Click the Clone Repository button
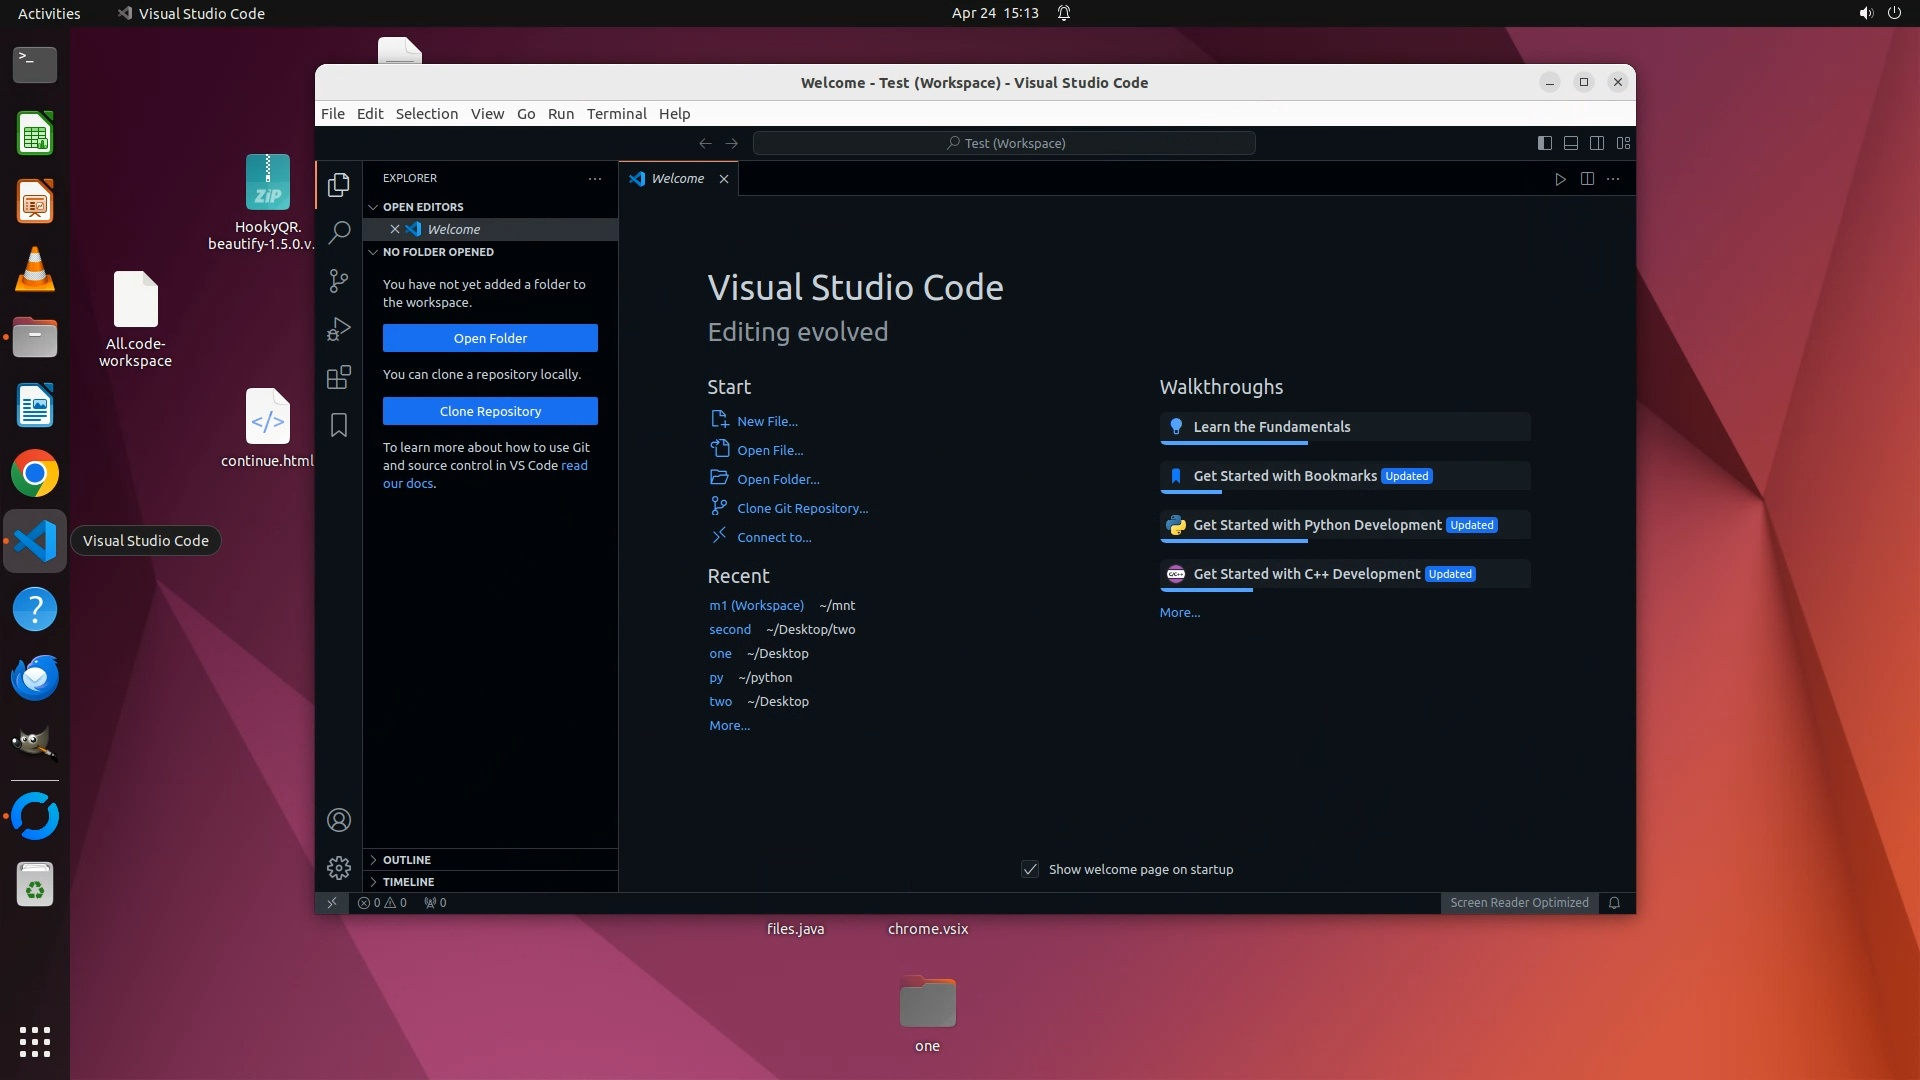The height and width of the screenshot is (1080, 1920). coord(490,411)
